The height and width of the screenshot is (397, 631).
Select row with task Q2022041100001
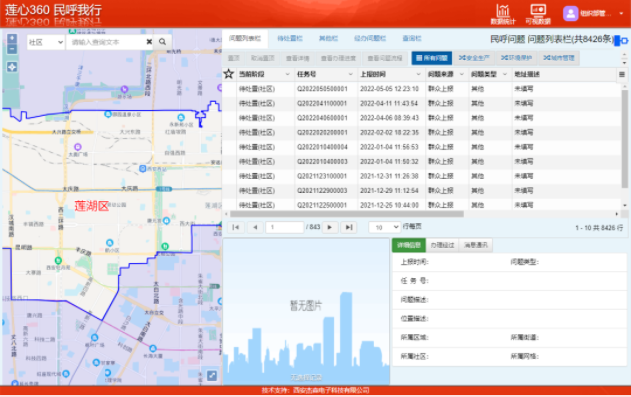pos(422,103)
